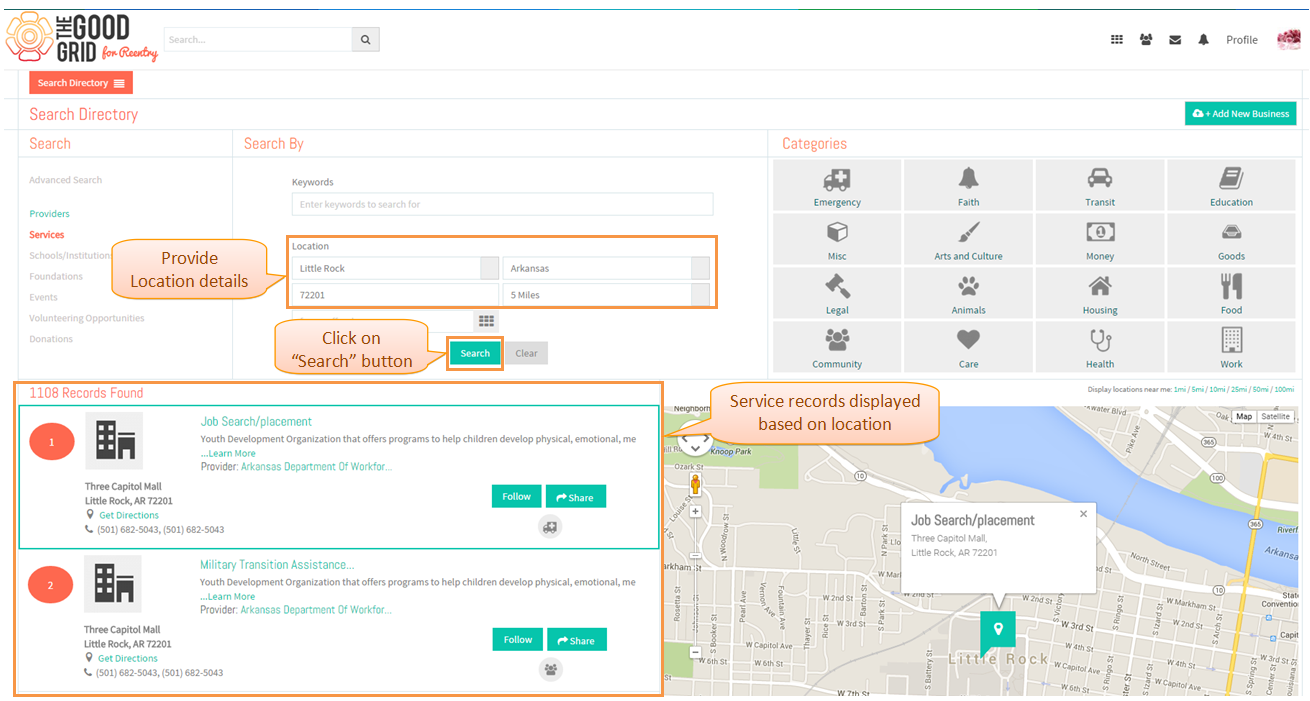Select the Money category tile
This screenshot has width=1310, height=701.
tap(1100, 240)
